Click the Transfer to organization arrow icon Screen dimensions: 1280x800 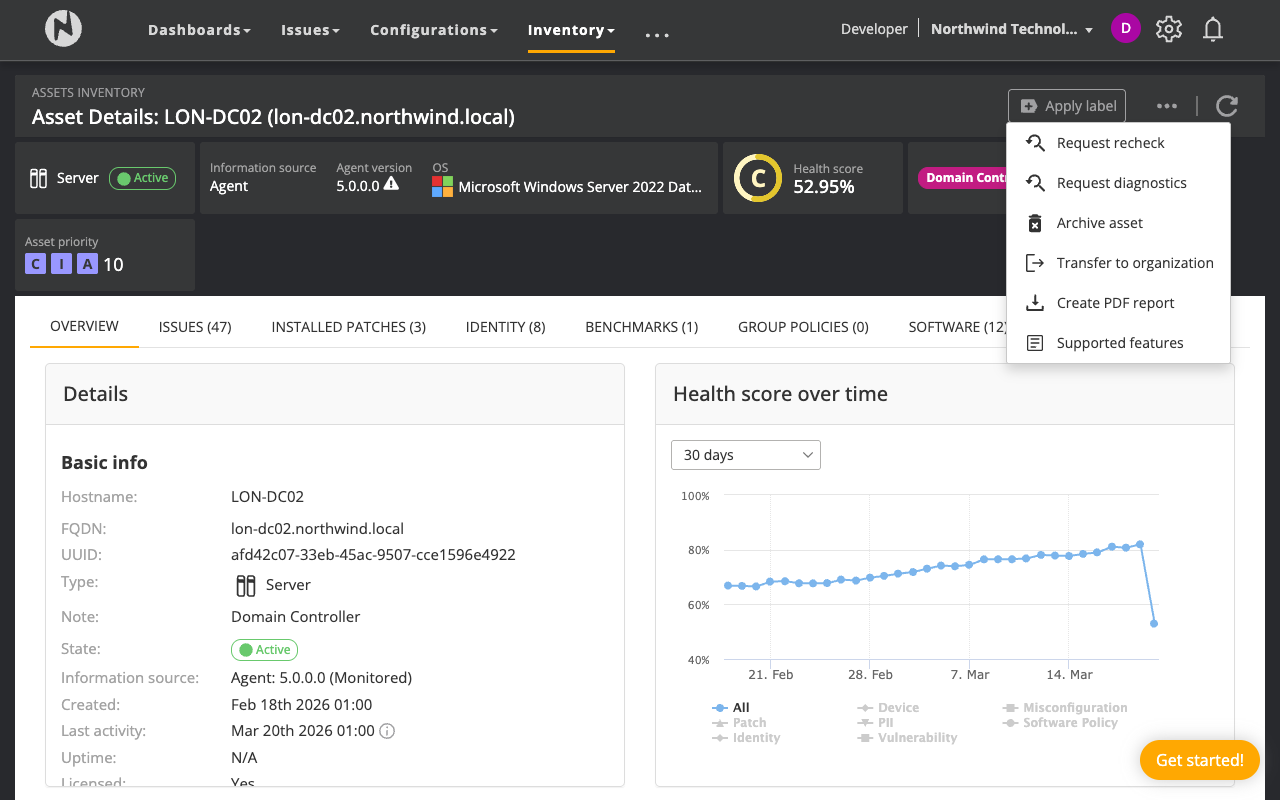pyautogui.click(x=1036, y=263)
